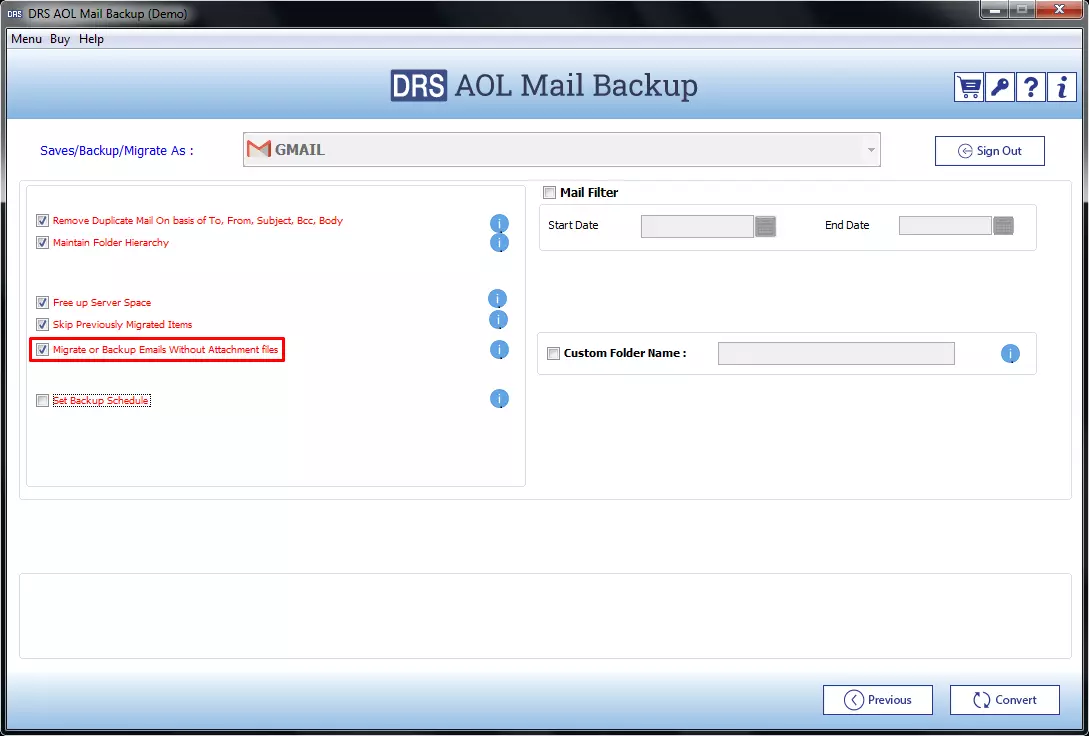Click the 'Saves/Backup/Migrate As :' label
The height and width of the screenshot is (736, 1089).
coord(117,151)
